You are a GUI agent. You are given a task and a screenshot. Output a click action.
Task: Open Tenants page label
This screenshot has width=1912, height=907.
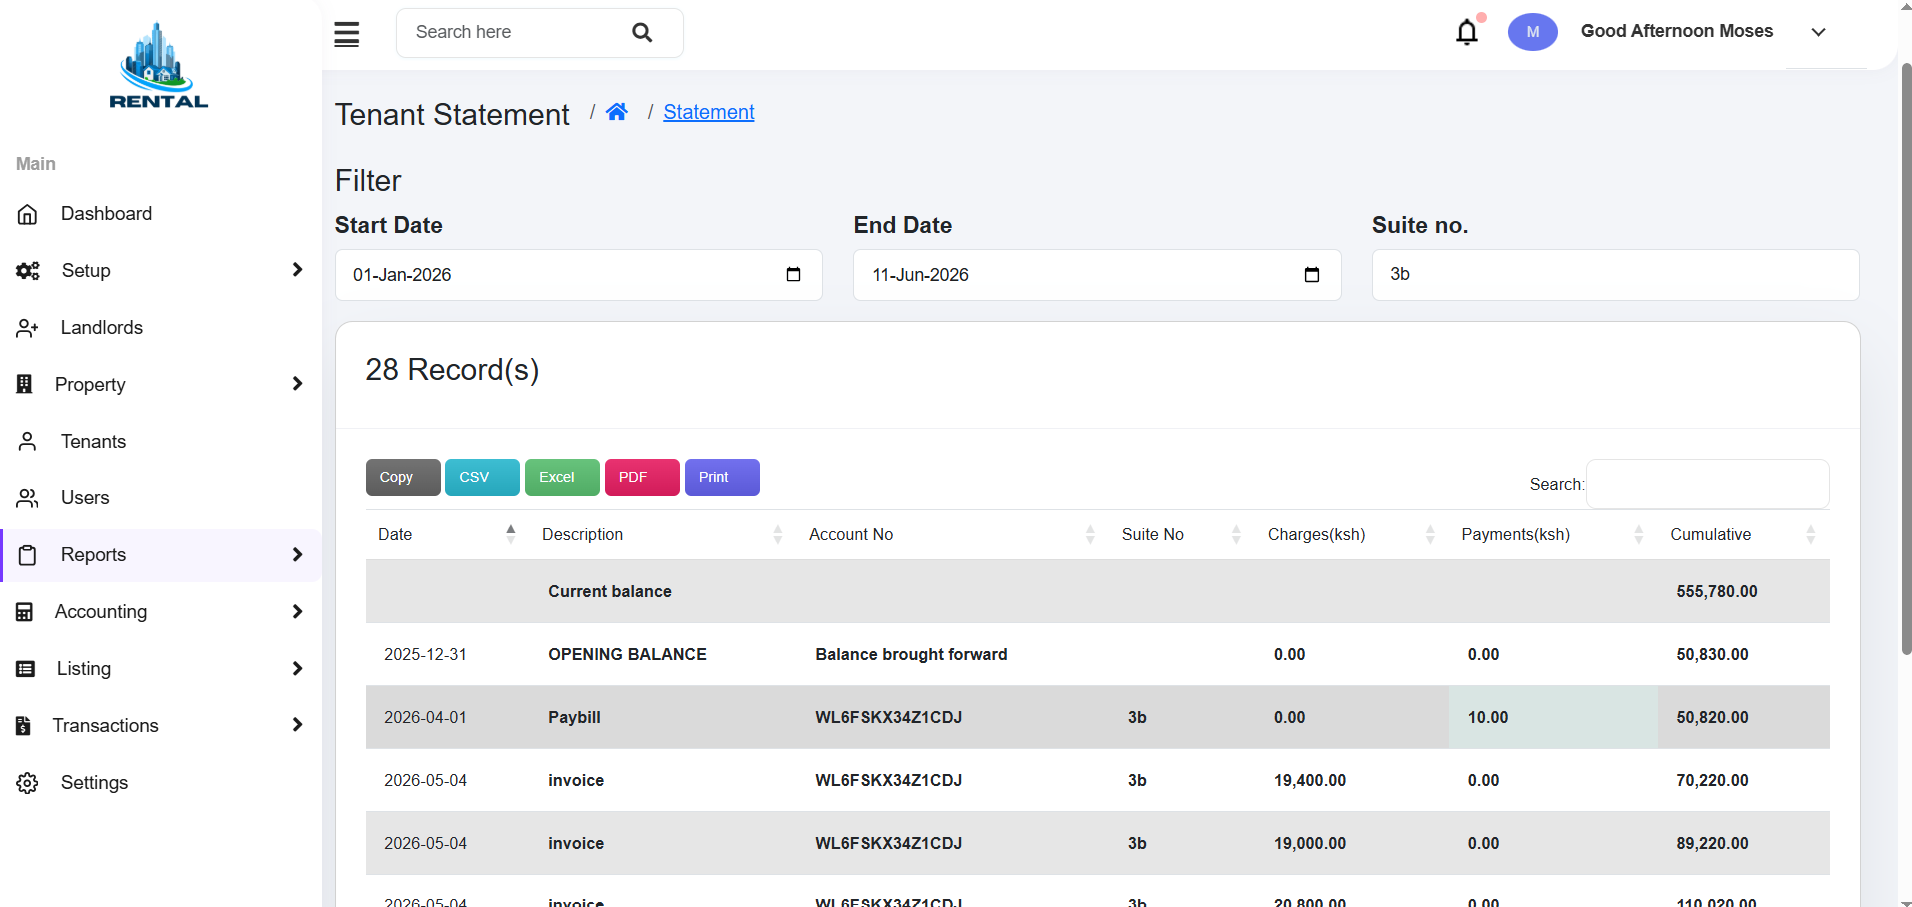94,441
